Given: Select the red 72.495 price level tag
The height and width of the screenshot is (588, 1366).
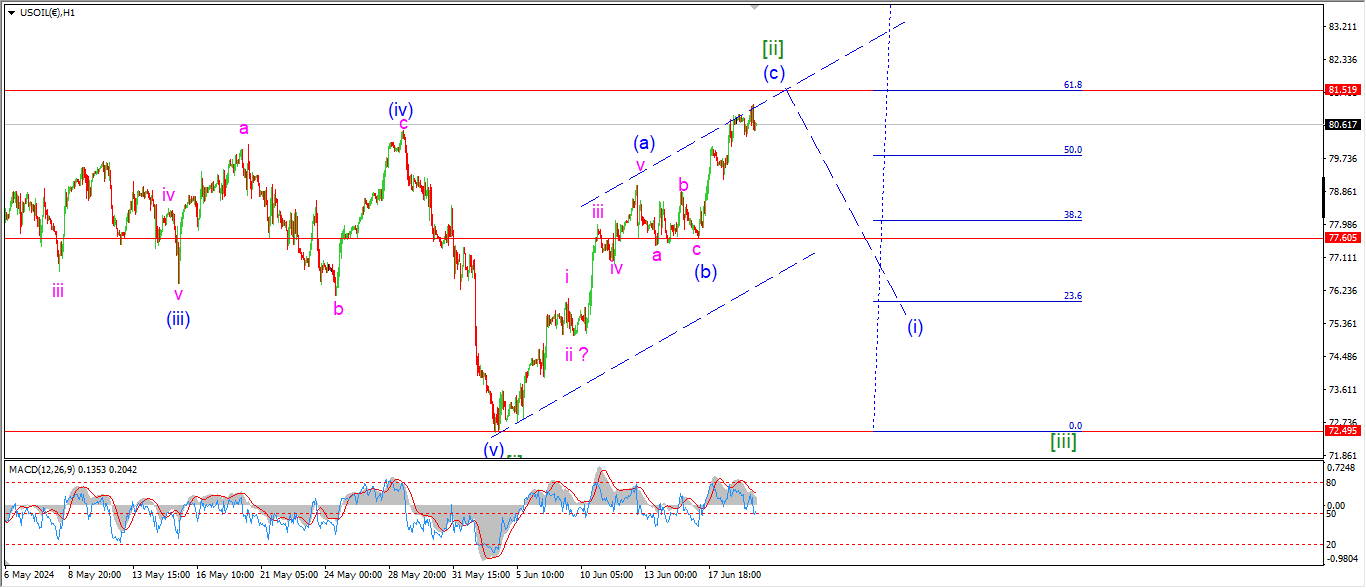Looking at the screenshot, I should click(x=1342, y=430).
